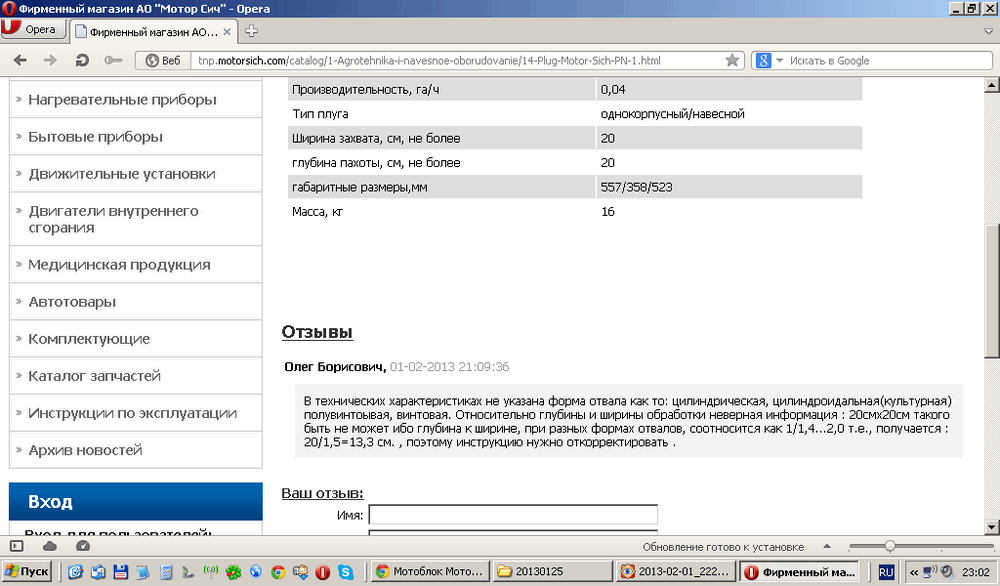Click the page scroll down arrow
Screen dimensions: 1000x586
tap(991, 527)
